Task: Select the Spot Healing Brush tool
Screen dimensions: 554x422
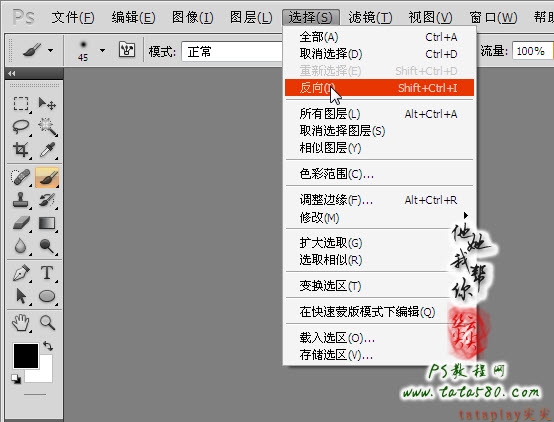Action: (x=21, y=177)
